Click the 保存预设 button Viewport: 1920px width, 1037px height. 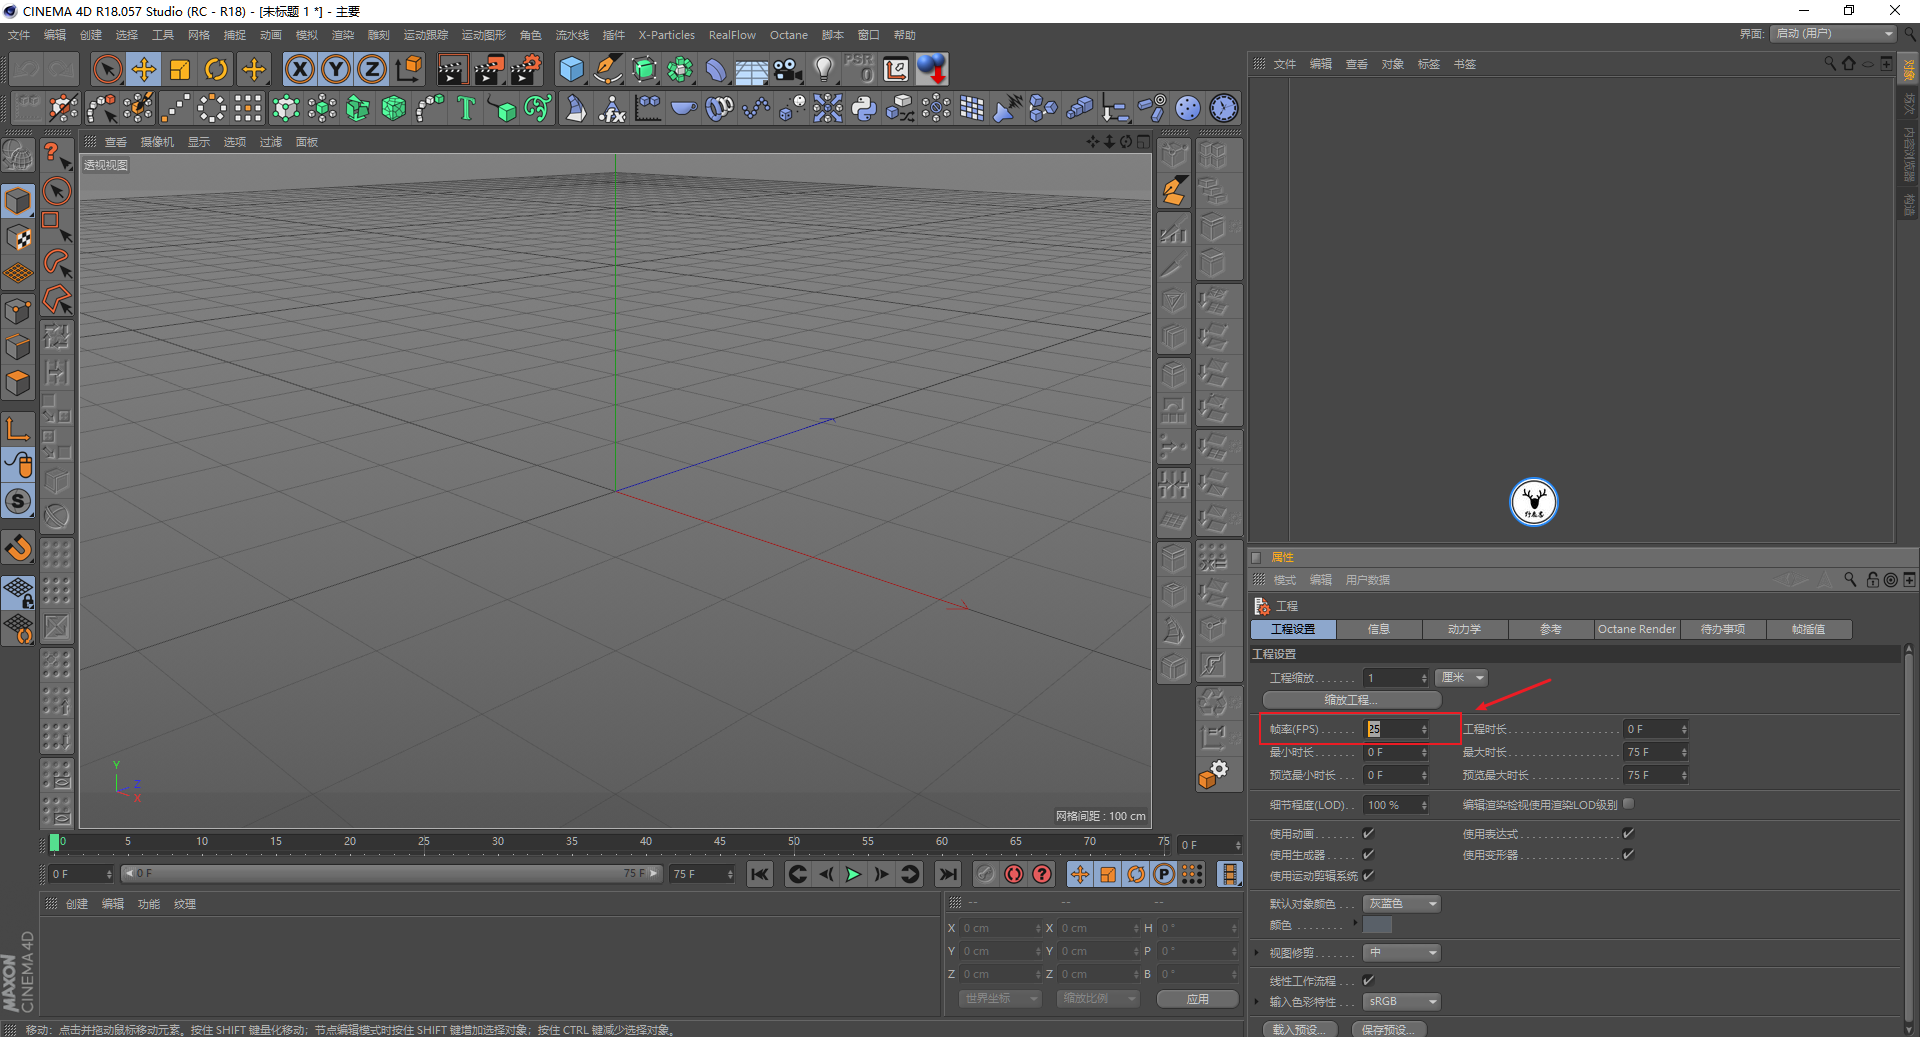[x=1388, y=1029]
